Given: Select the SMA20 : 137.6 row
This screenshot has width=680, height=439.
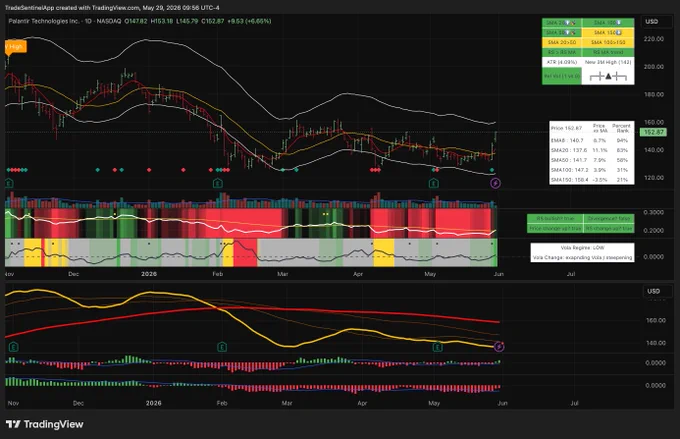Looking at the screenshot, I should pyautogui.click(x=591, y=150).
